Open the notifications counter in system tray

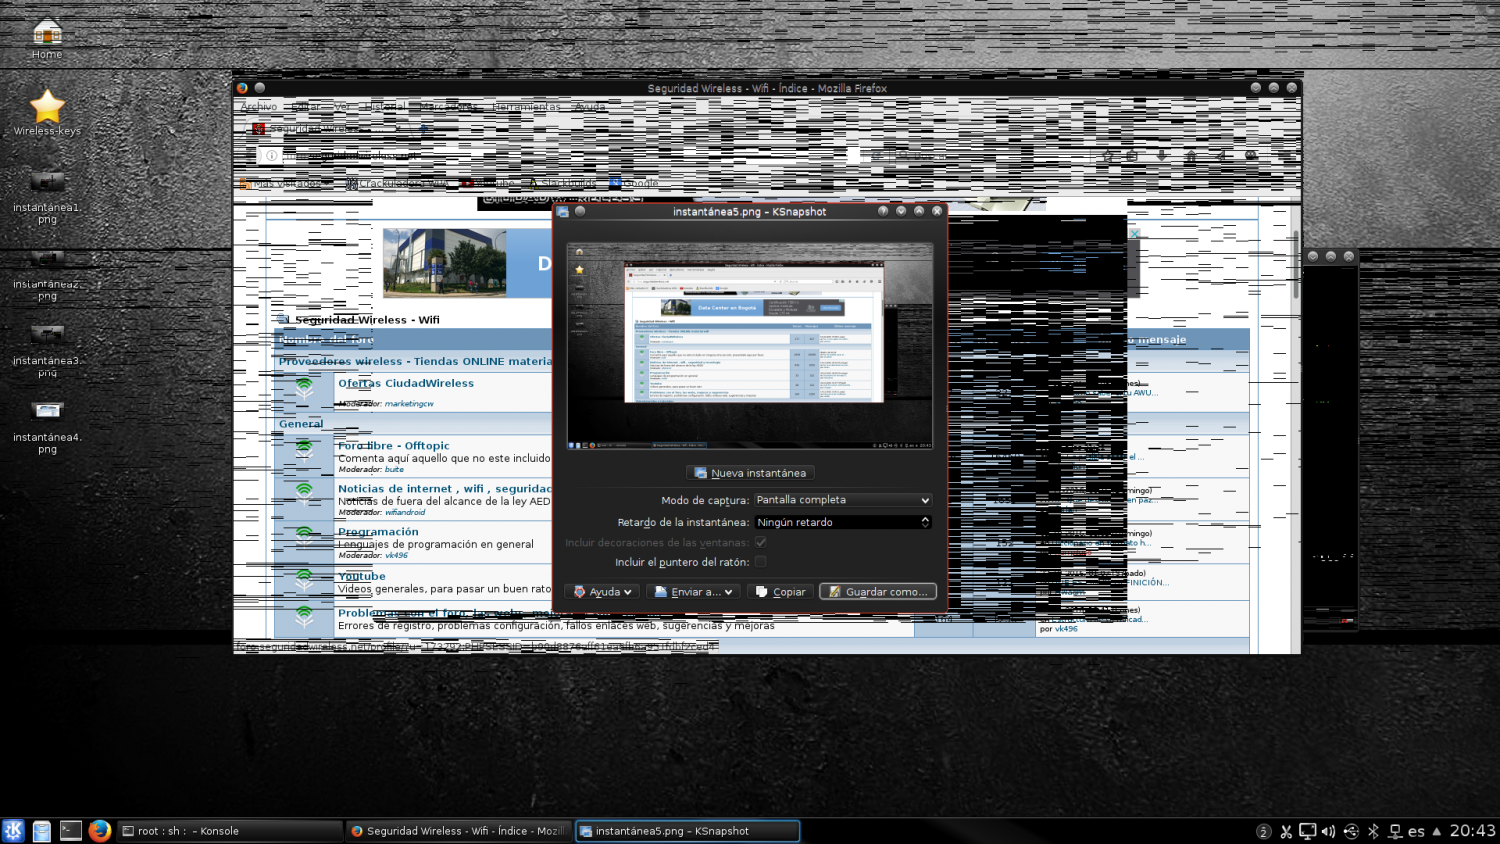1264,831
